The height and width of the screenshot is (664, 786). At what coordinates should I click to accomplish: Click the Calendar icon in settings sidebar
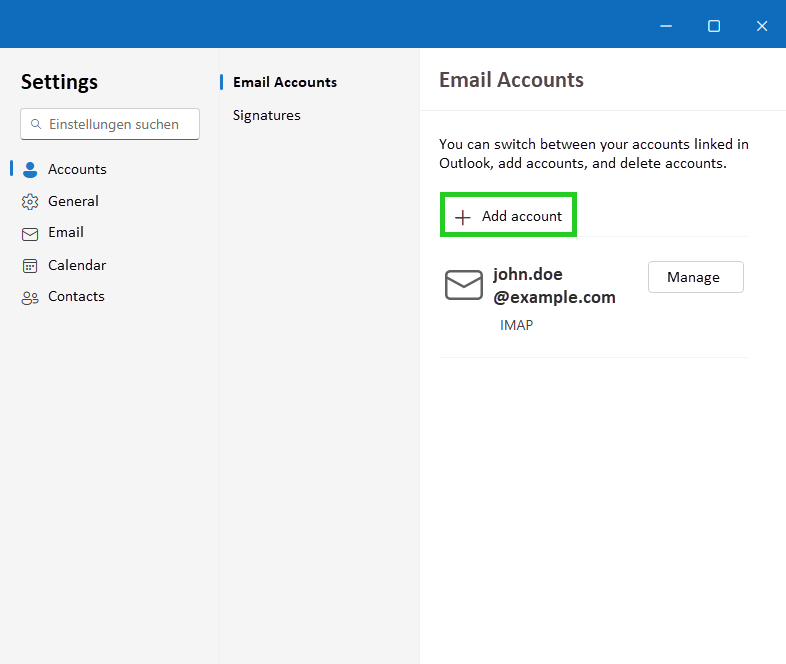(30, 266)
